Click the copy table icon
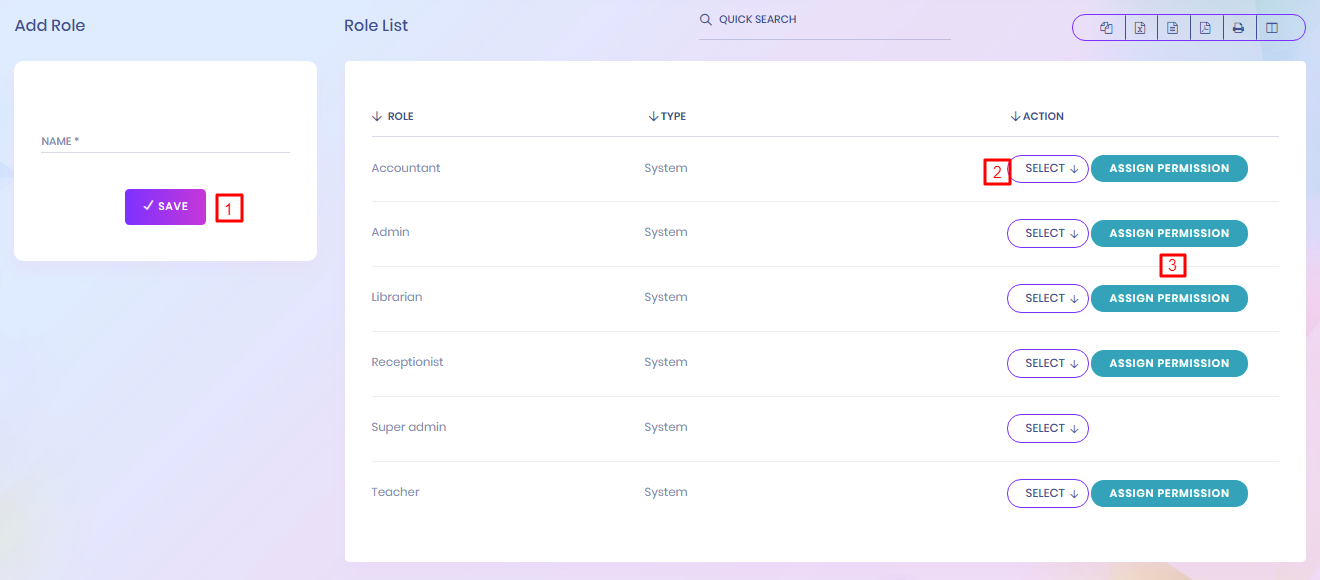 [x=1106, y=28]
